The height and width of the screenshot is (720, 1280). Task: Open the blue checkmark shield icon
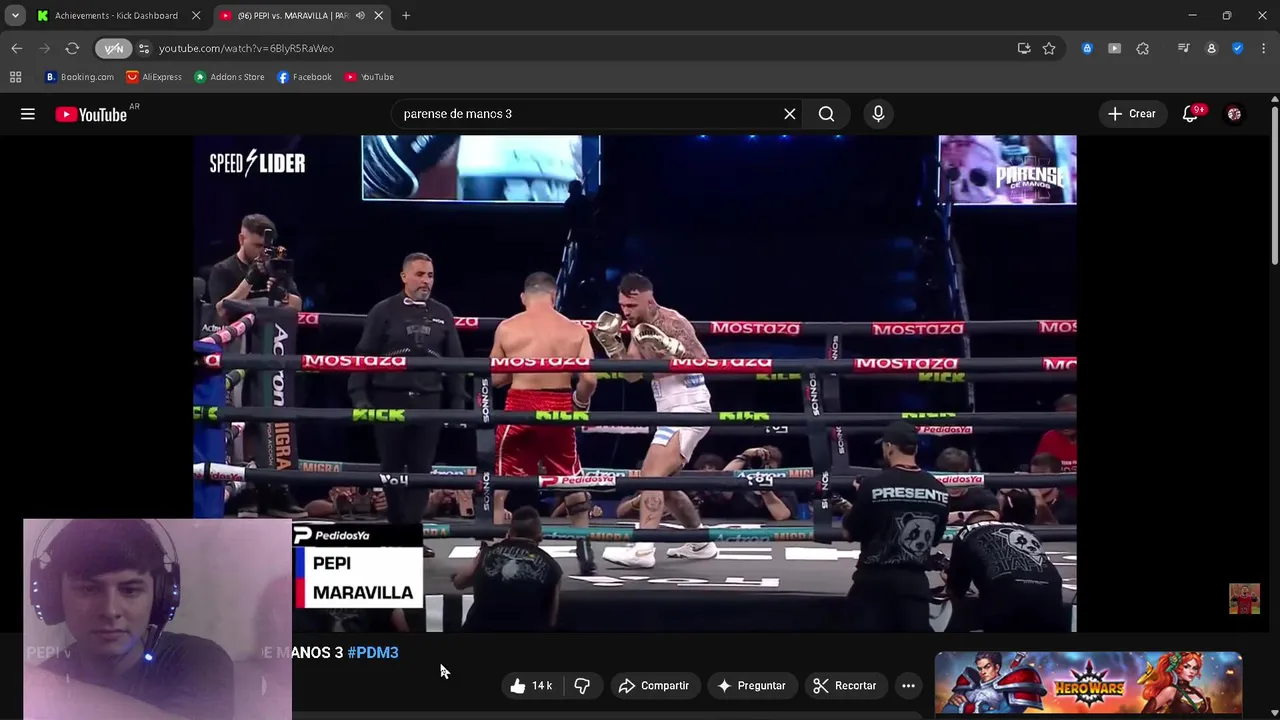(x=1238, y=48)
